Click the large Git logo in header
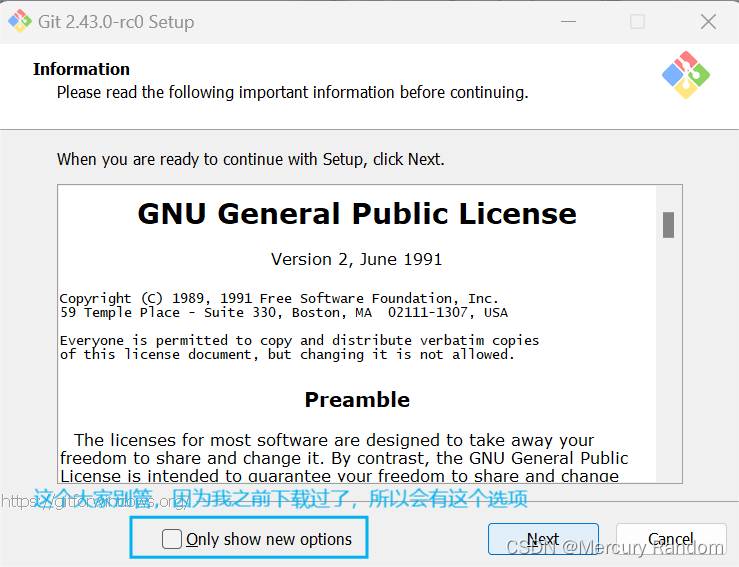Screen dimensions: 739x567 [686, 75]
